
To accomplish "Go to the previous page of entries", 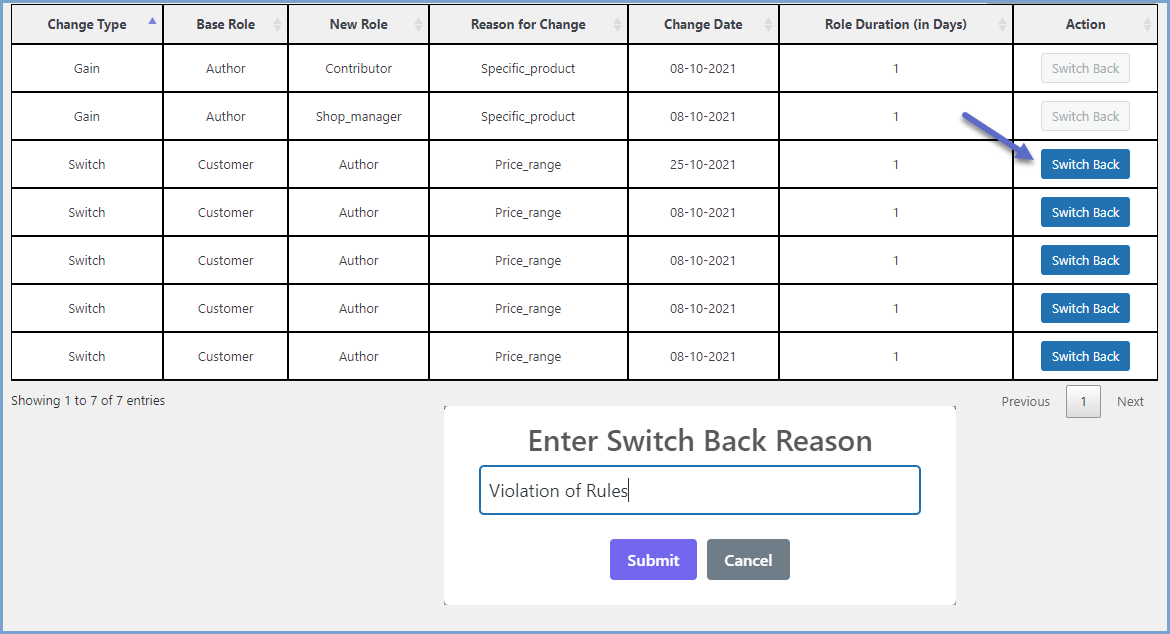I will click(1025, 401).
